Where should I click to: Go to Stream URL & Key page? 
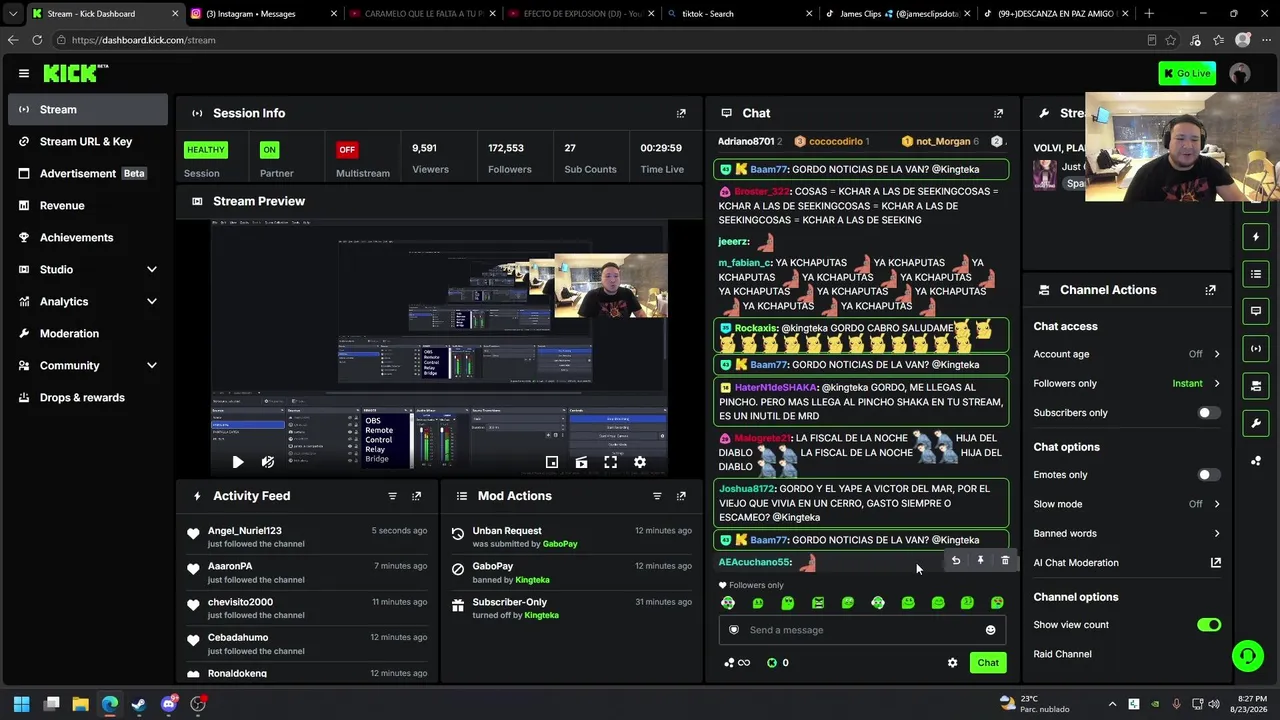(88, 141)
